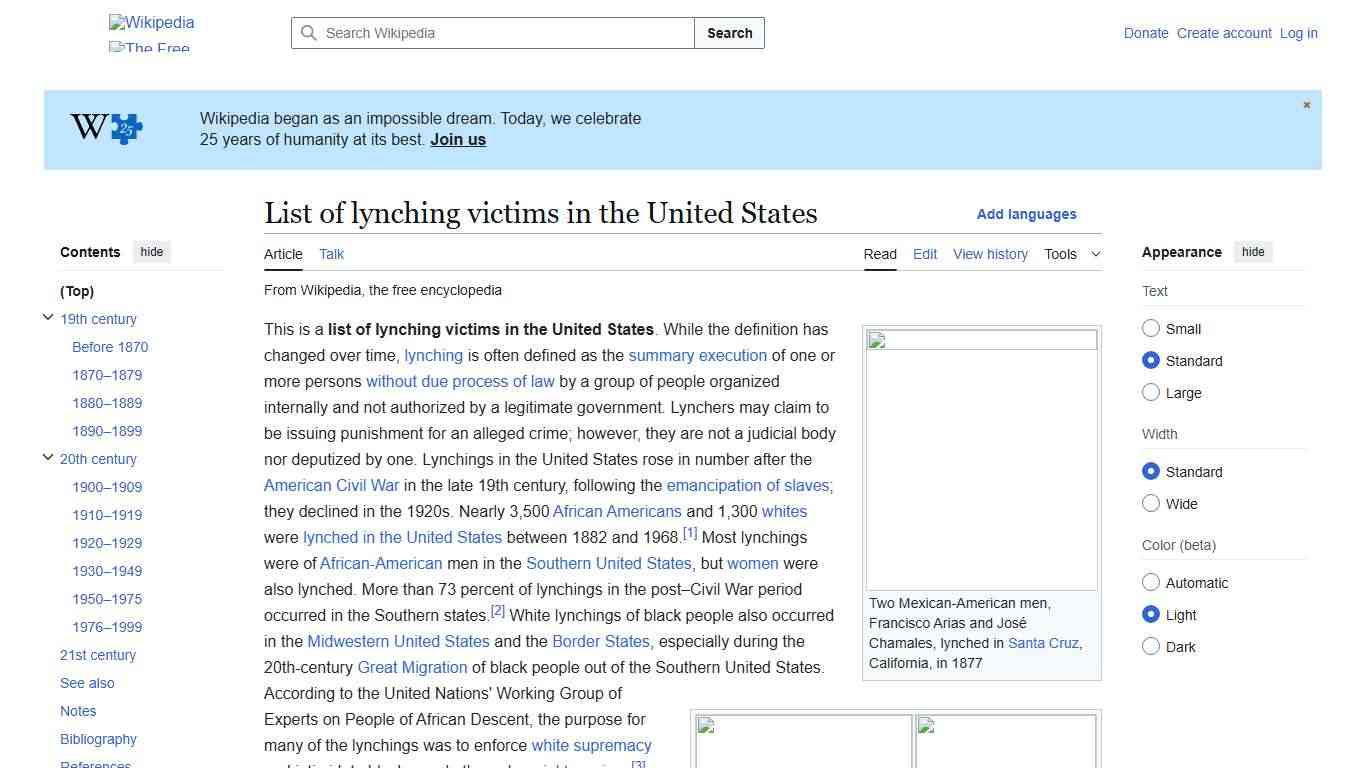This screenshot has height=768, width=1366.
Task: Open the View history tab
Action: click(990, 254)
